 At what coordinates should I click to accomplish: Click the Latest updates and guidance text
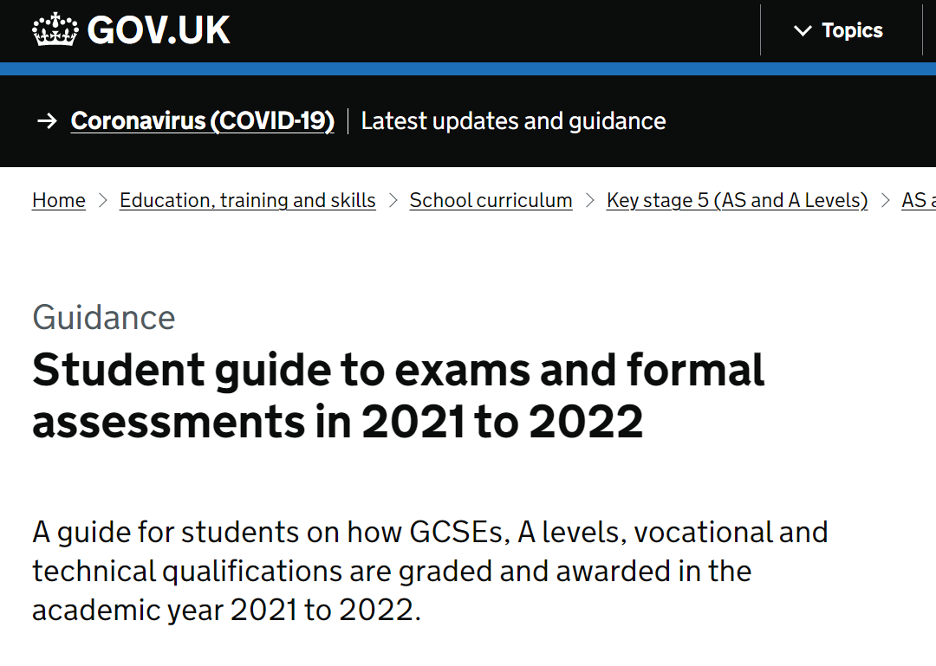[513, 121]
